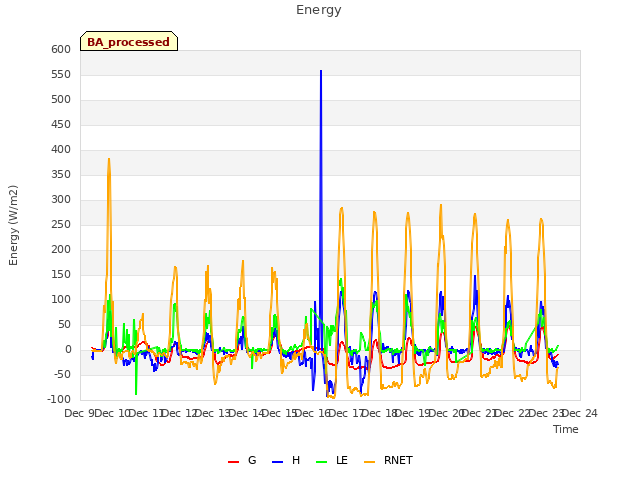
Task: Click the Dec 22 x-axis label
Action: pyautogui.click(x=513, y=414)
